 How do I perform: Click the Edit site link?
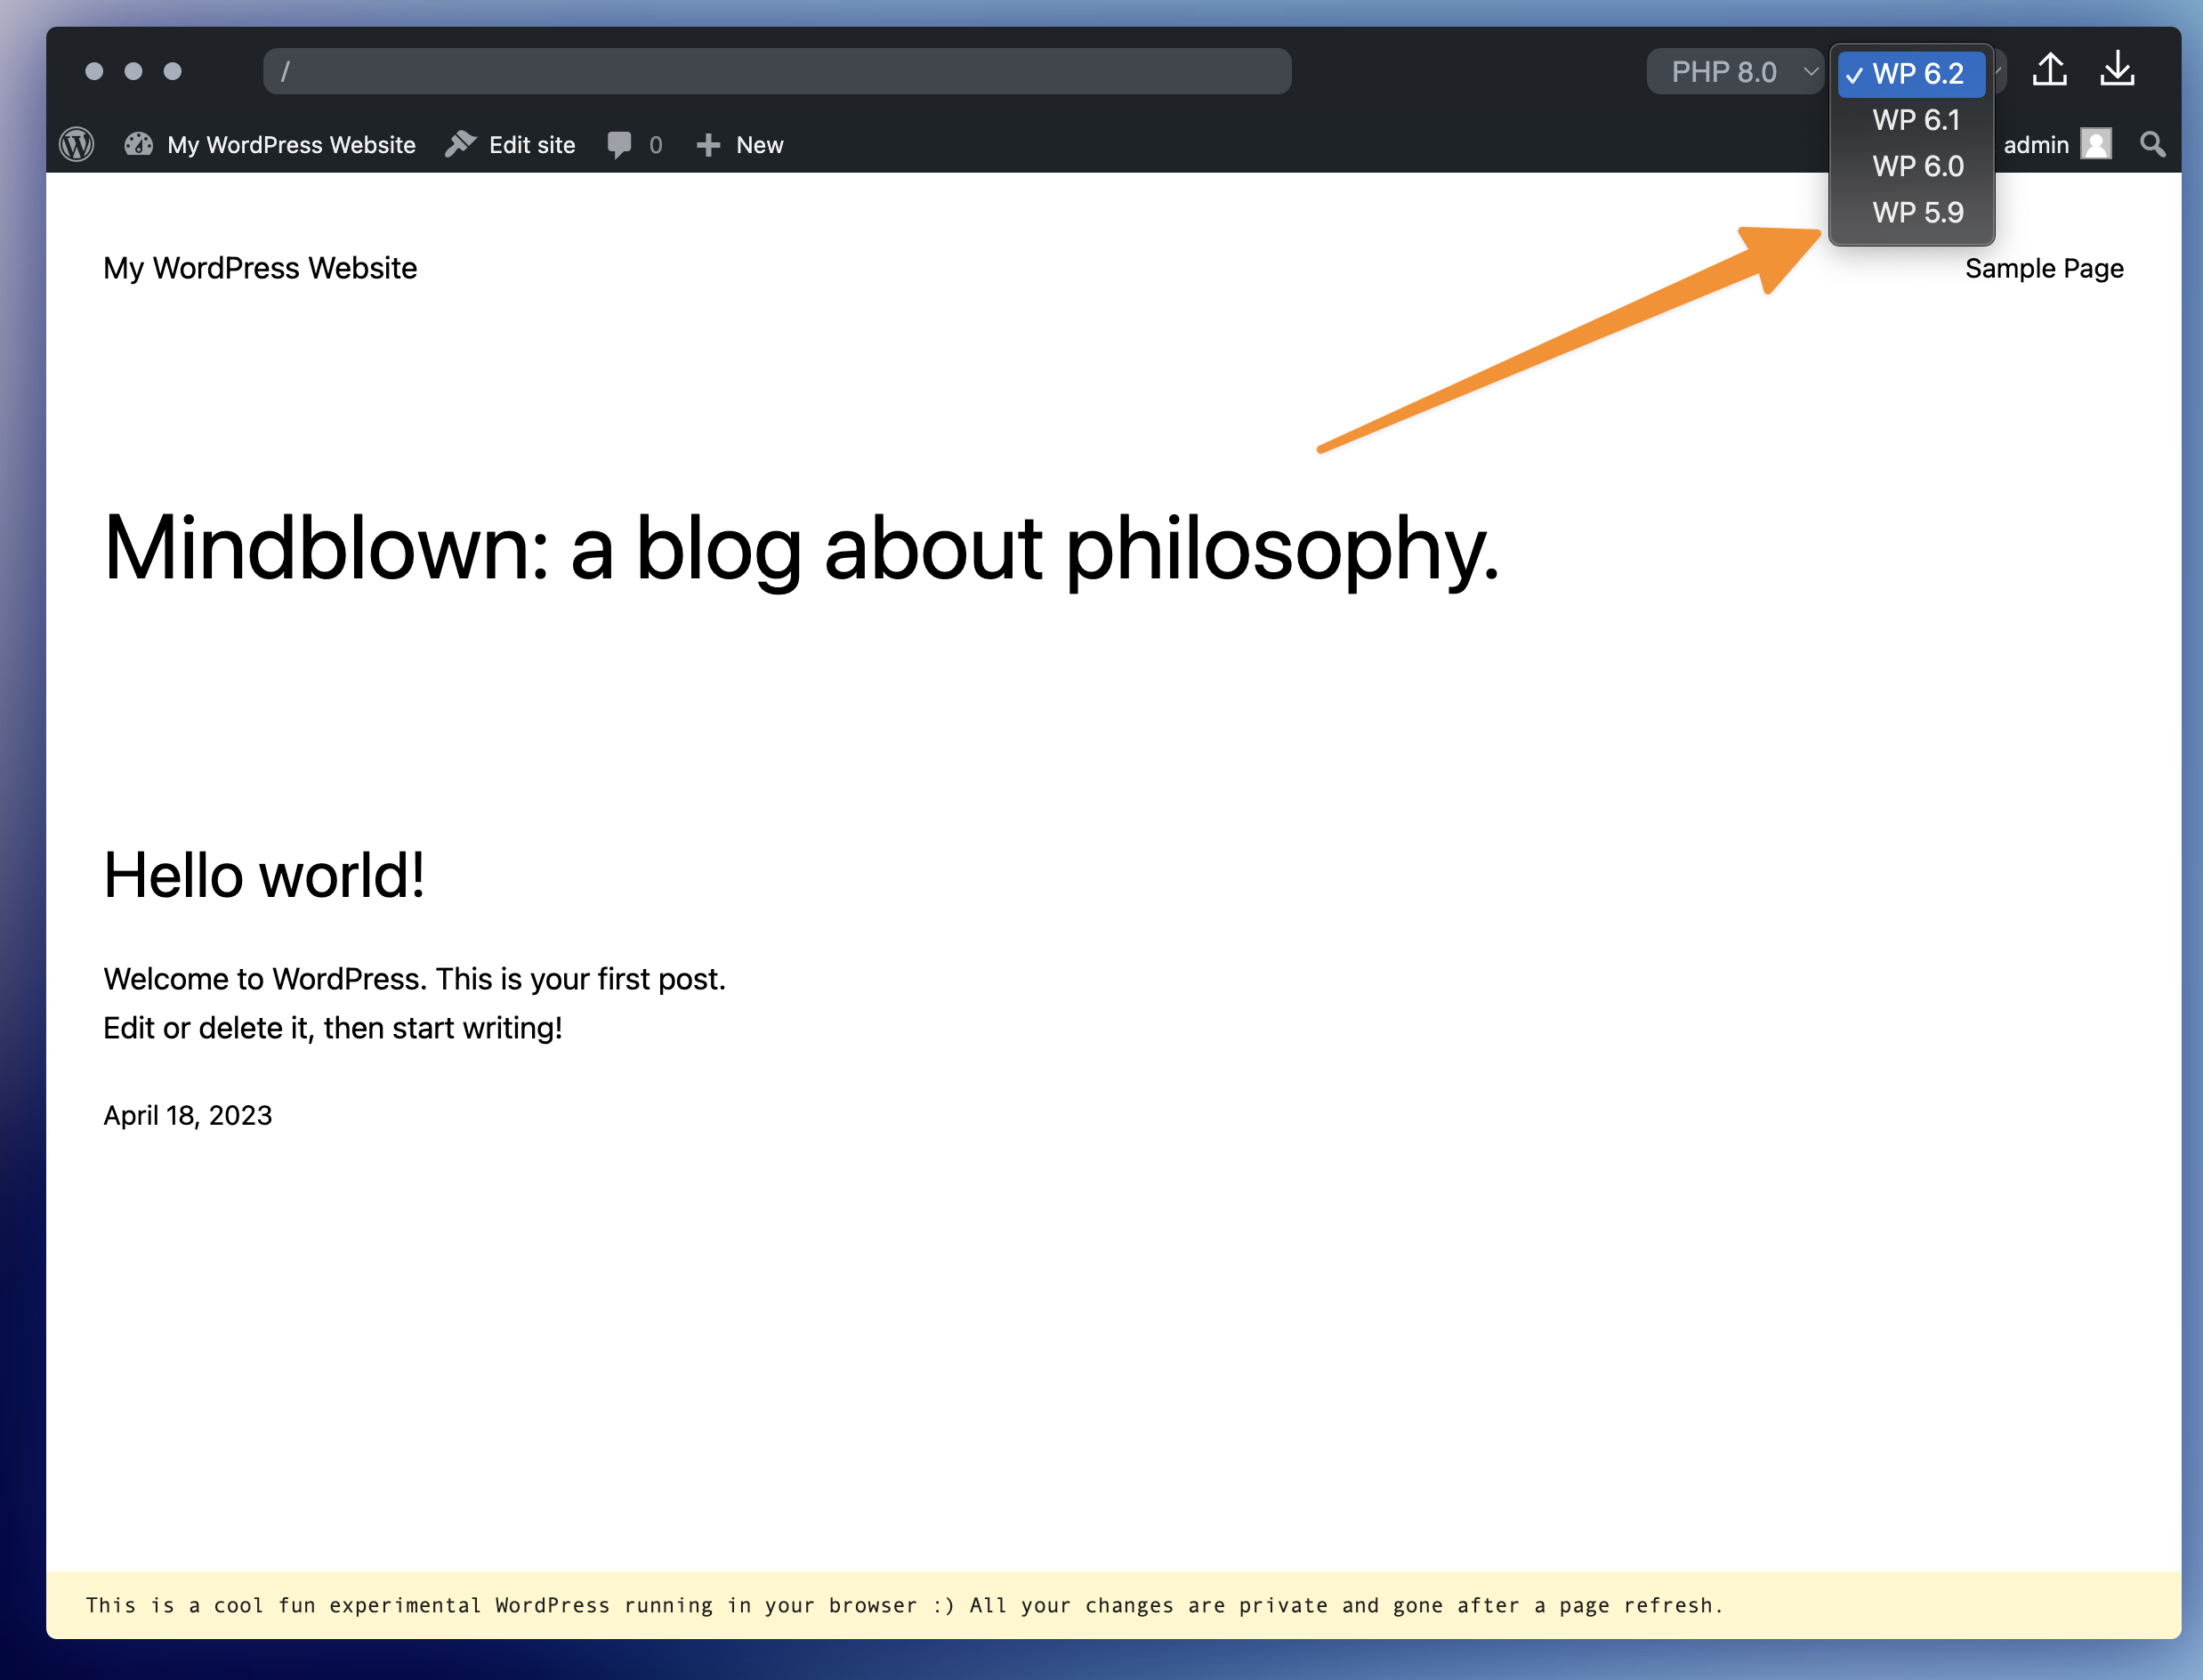(x=510, y=145)
